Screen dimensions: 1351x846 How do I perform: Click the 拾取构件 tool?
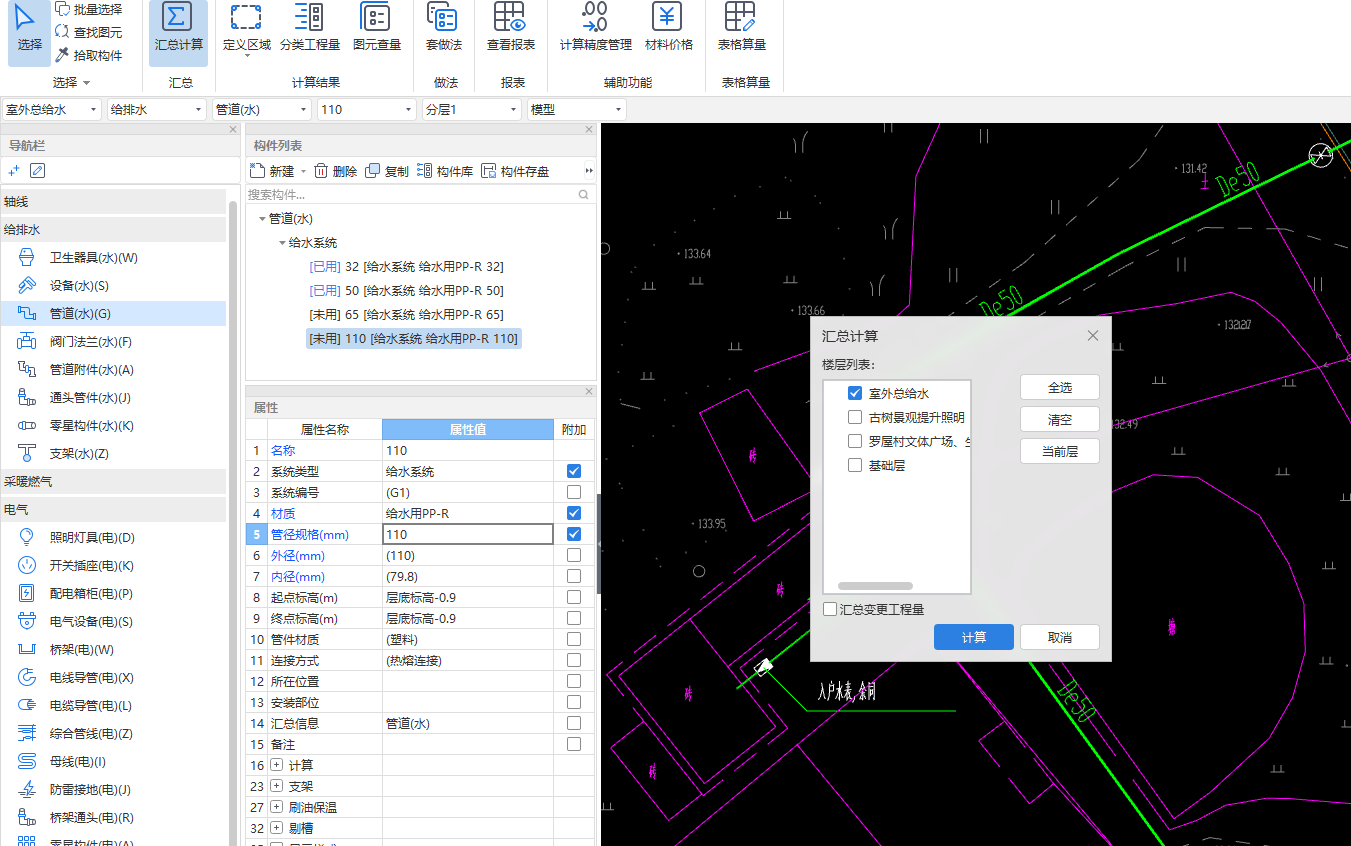[x=89, y=55]
